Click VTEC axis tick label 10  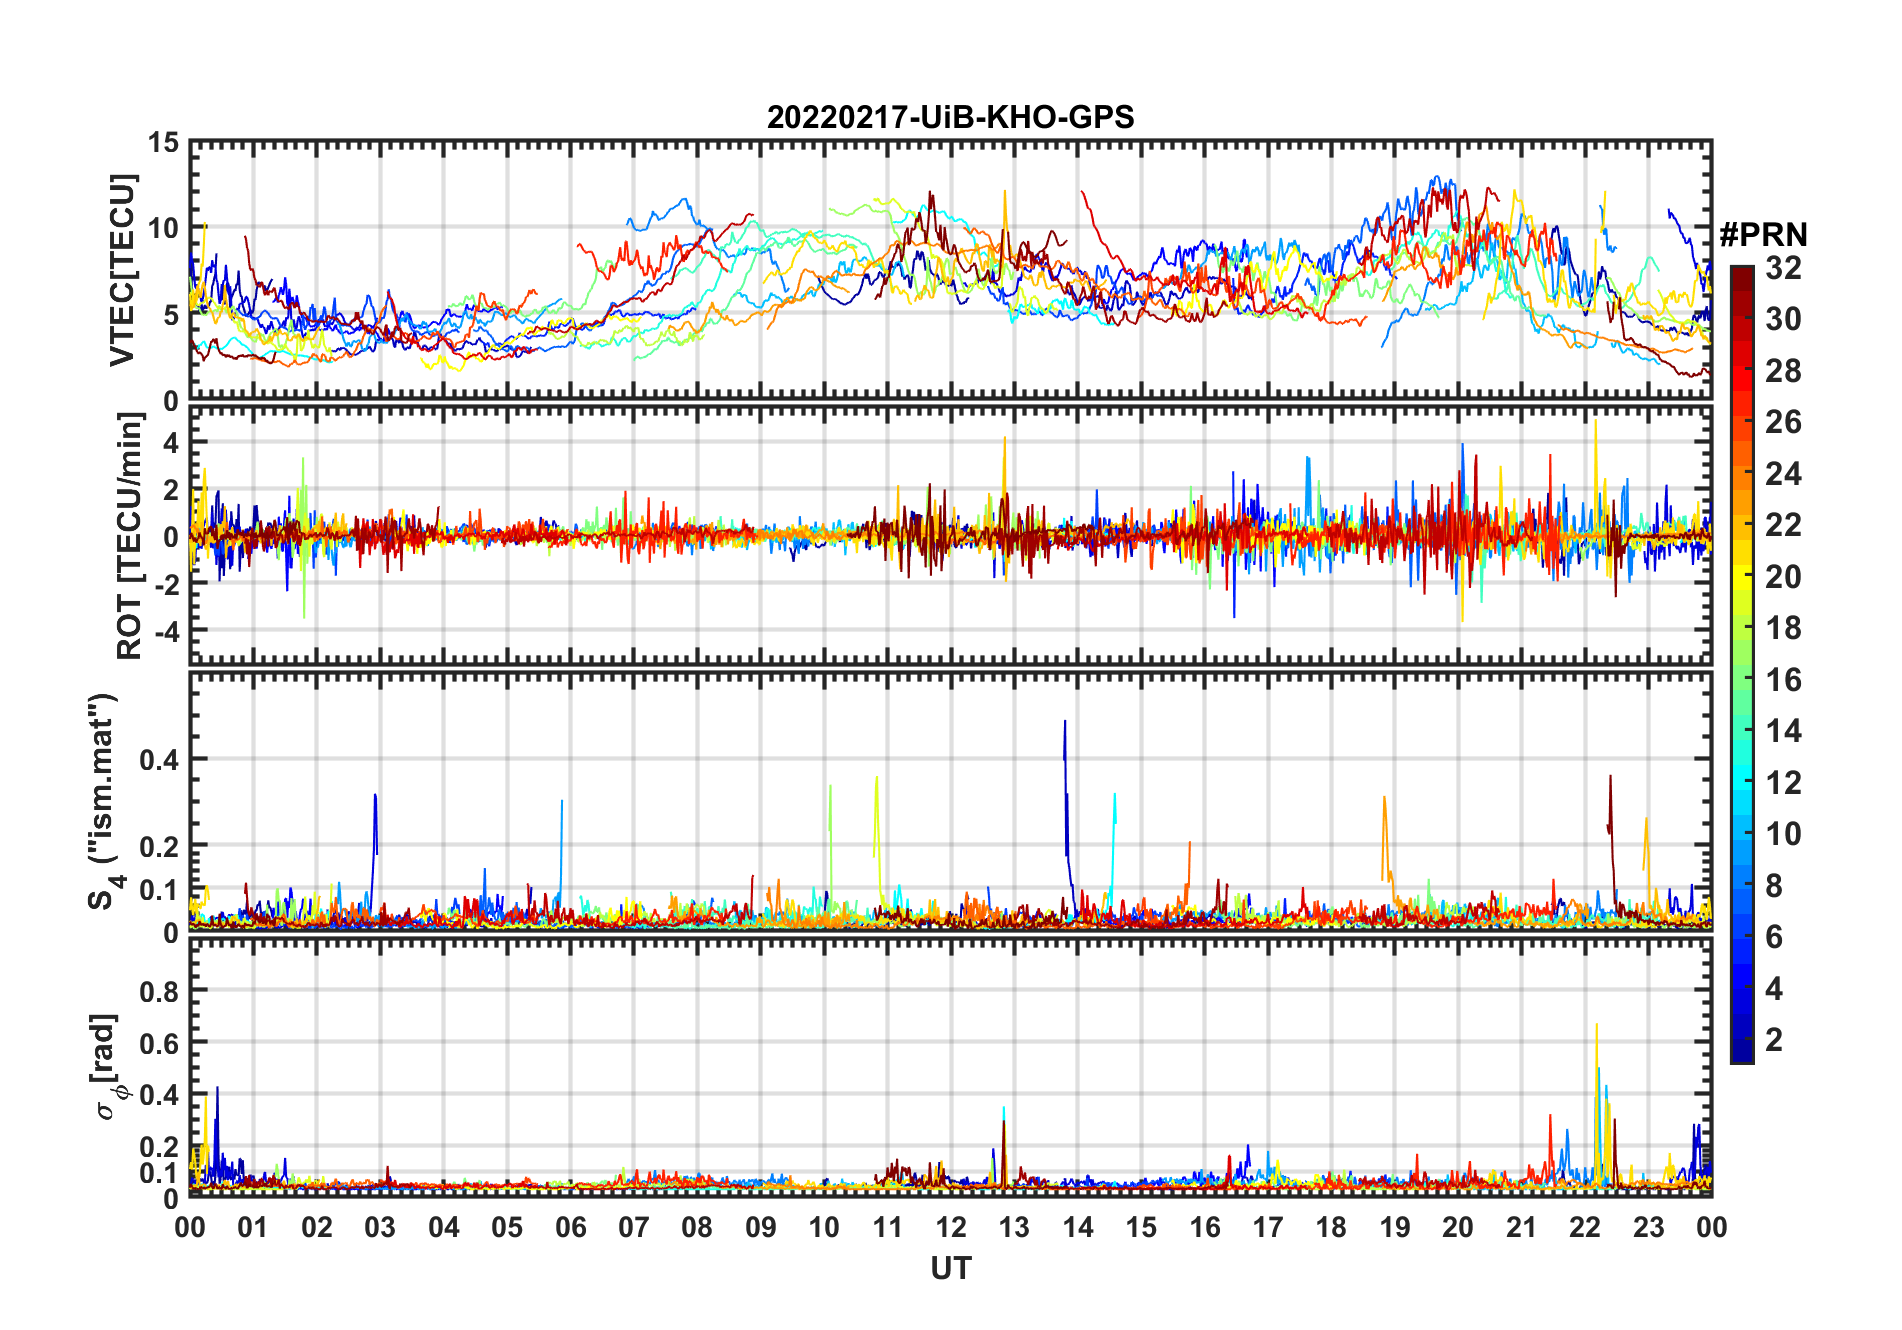164,229
